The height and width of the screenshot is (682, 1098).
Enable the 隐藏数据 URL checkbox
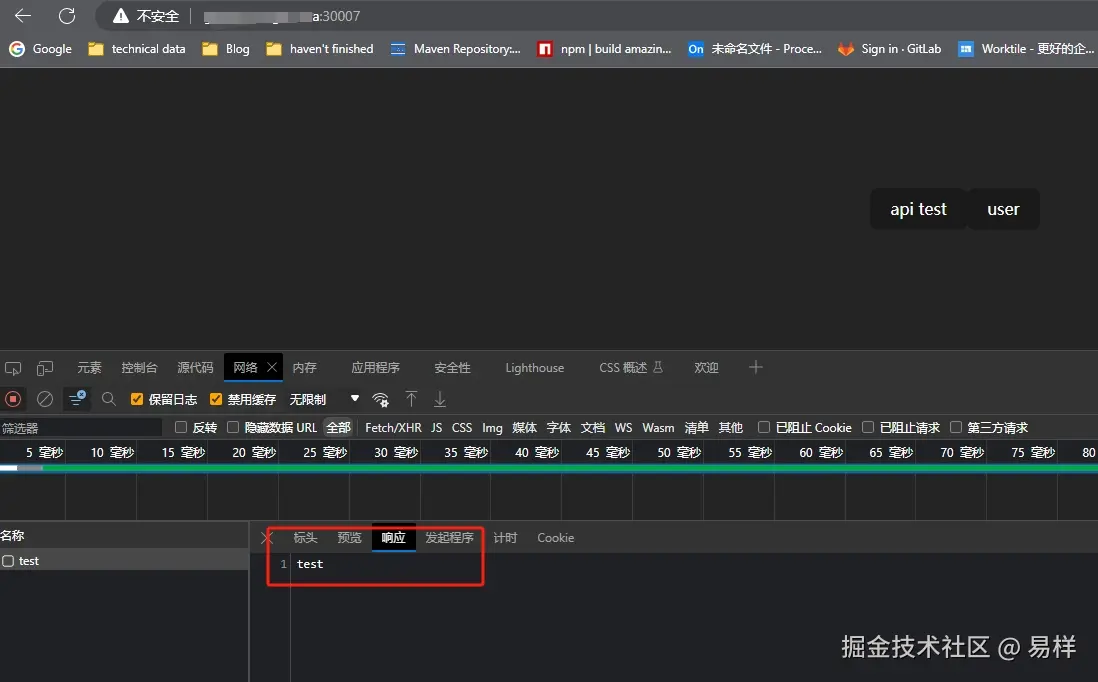[x=233, y=427]
